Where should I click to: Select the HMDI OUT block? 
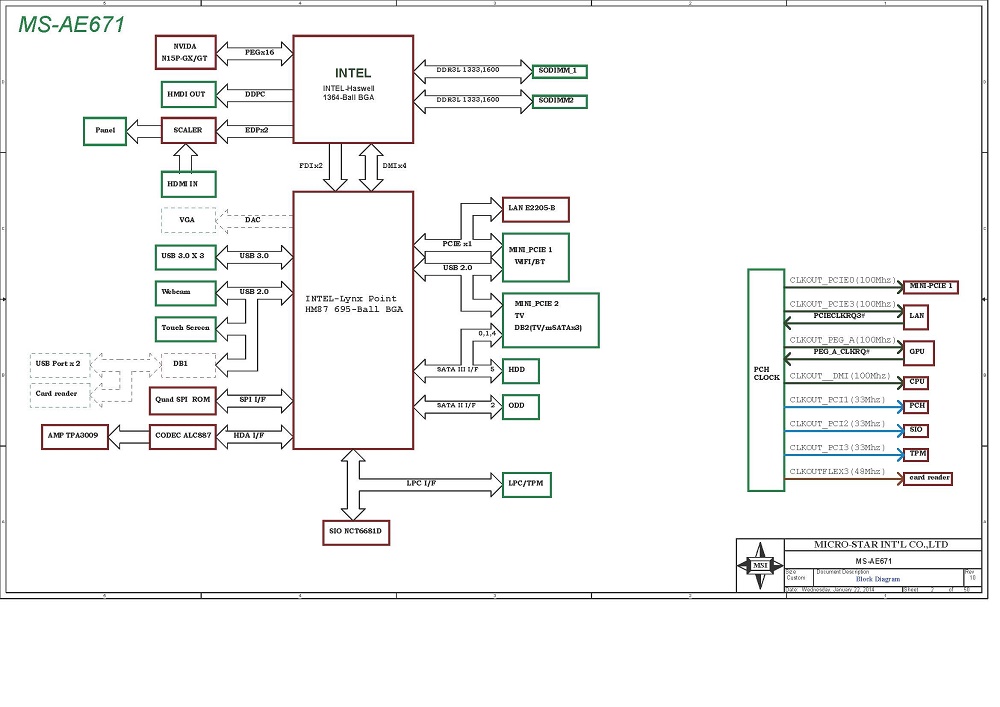188,94
